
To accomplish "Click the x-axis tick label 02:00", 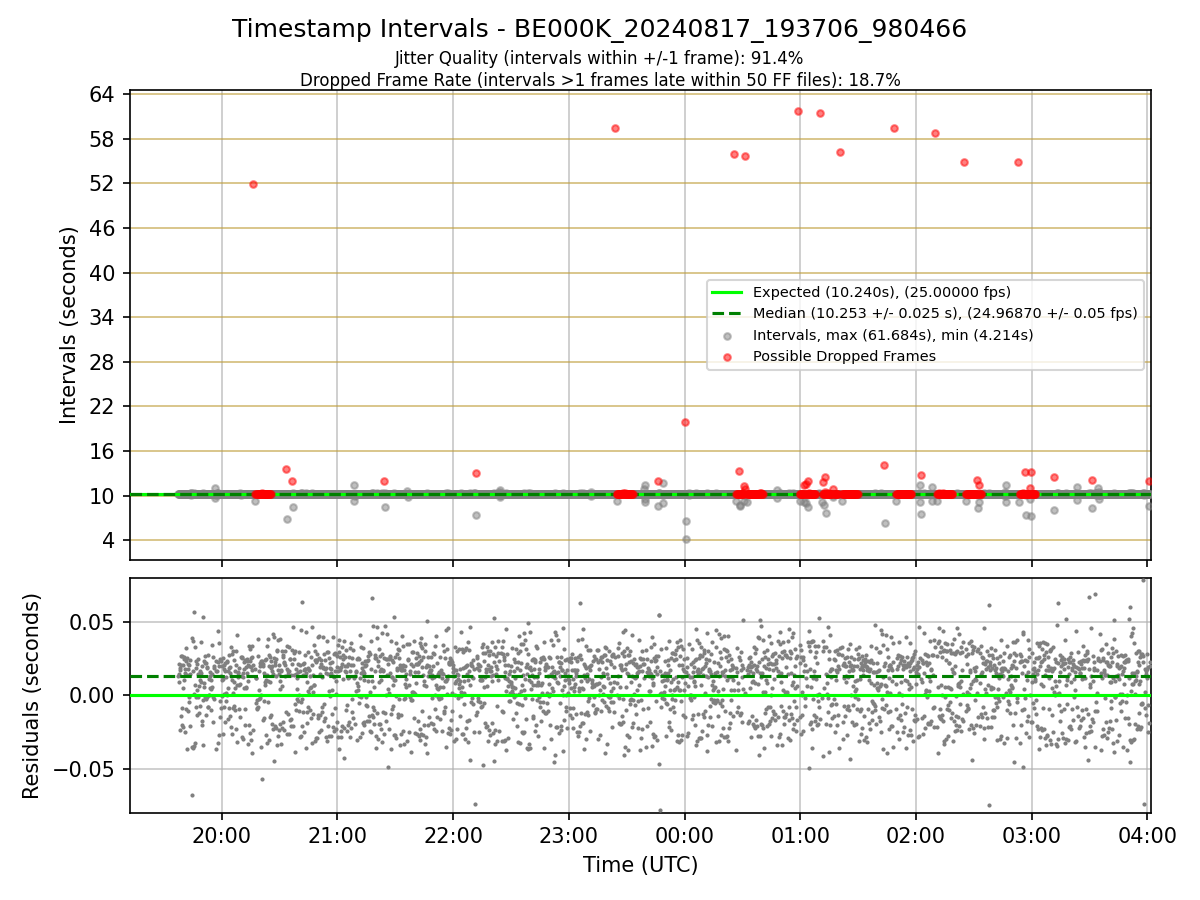I will point(916,835).
